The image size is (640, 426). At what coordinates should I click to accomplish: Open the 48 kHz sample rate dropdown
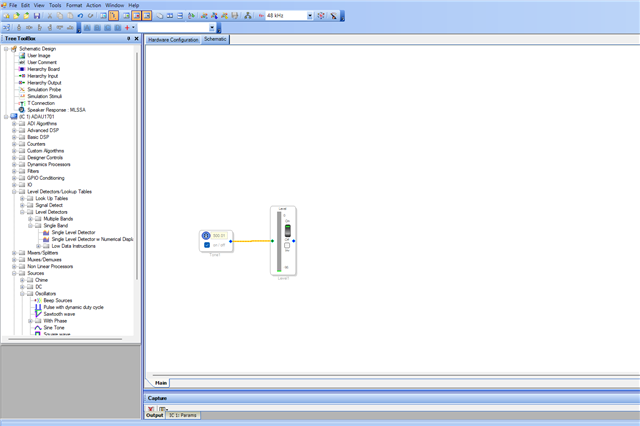[309, 16]
